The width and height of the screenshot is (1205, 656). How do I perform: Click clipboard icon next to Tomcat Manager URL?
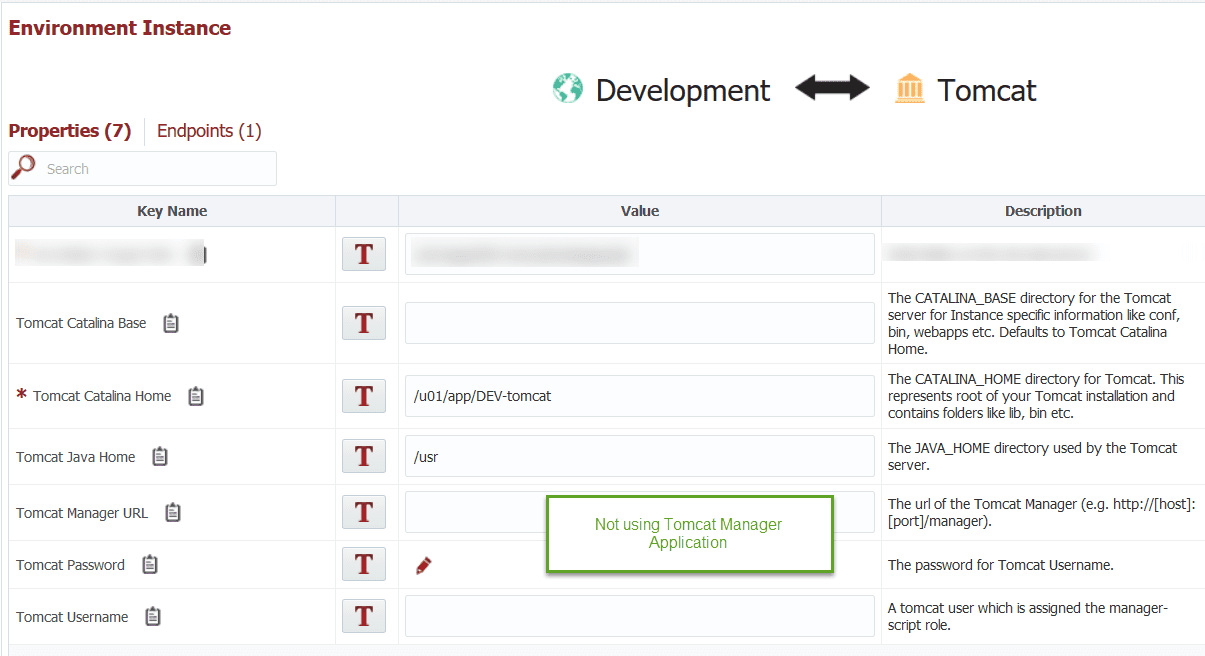(x=173, y=513)
